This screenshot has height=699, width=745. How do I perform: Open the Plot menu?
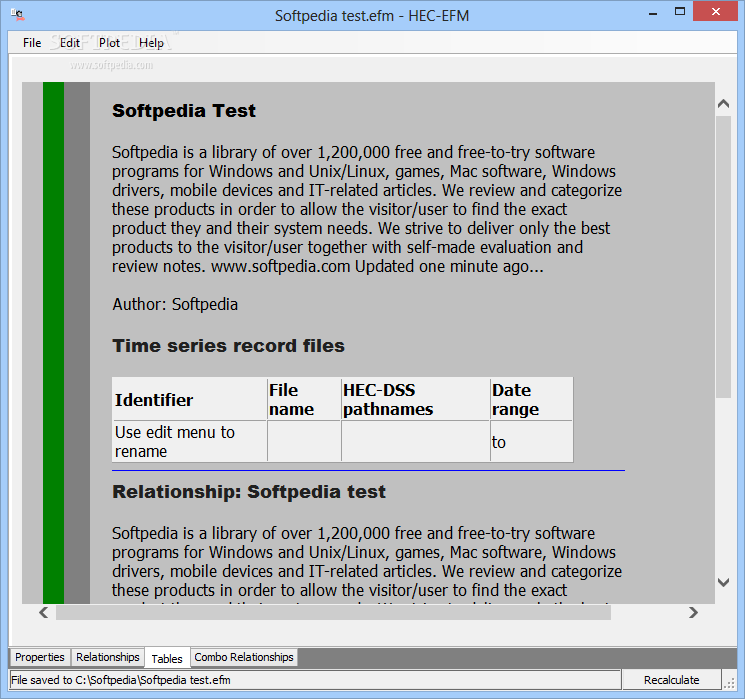pos(109,43)
